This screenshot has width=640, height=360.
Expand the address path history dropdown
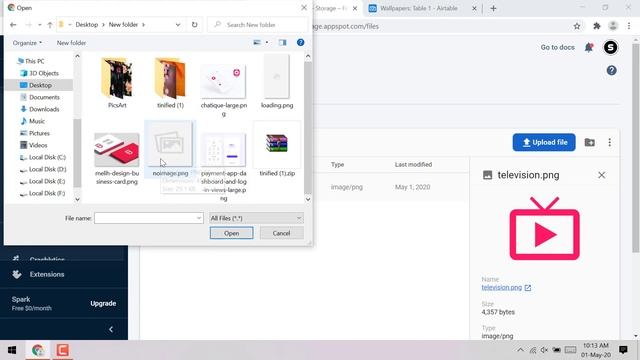178,25
